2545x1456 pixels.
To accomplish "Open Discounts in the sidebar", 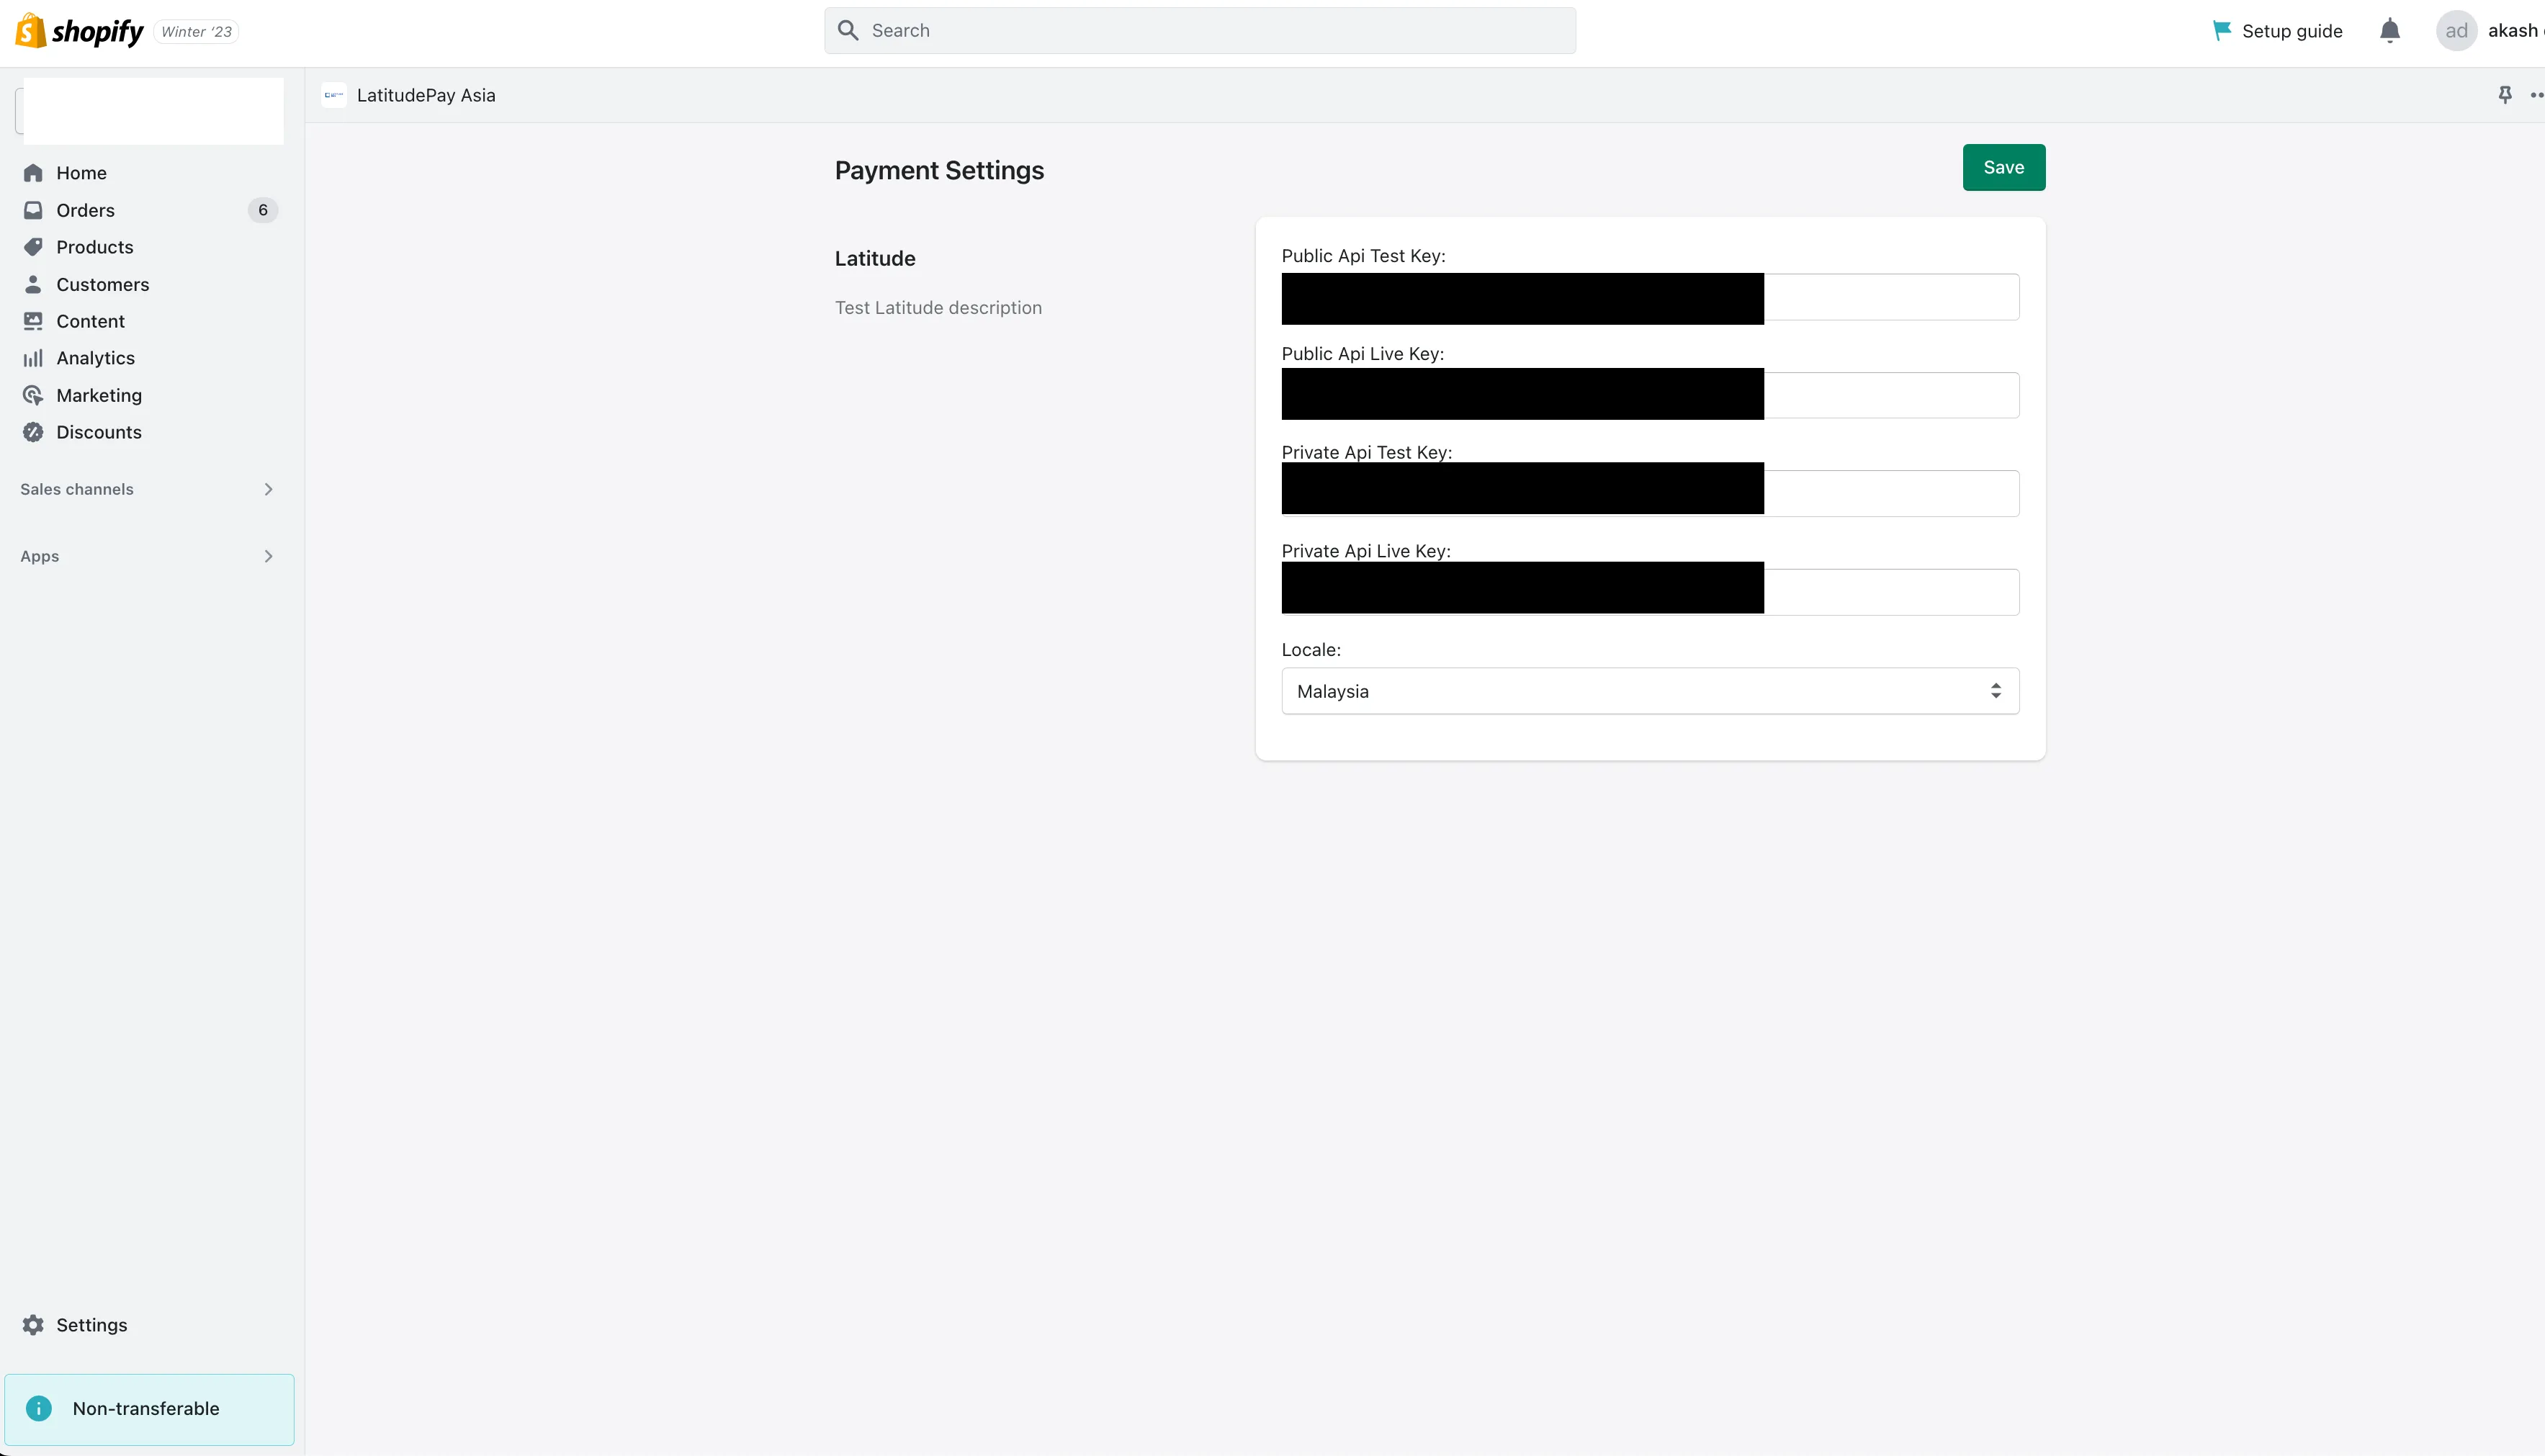I will coord(150,432).
